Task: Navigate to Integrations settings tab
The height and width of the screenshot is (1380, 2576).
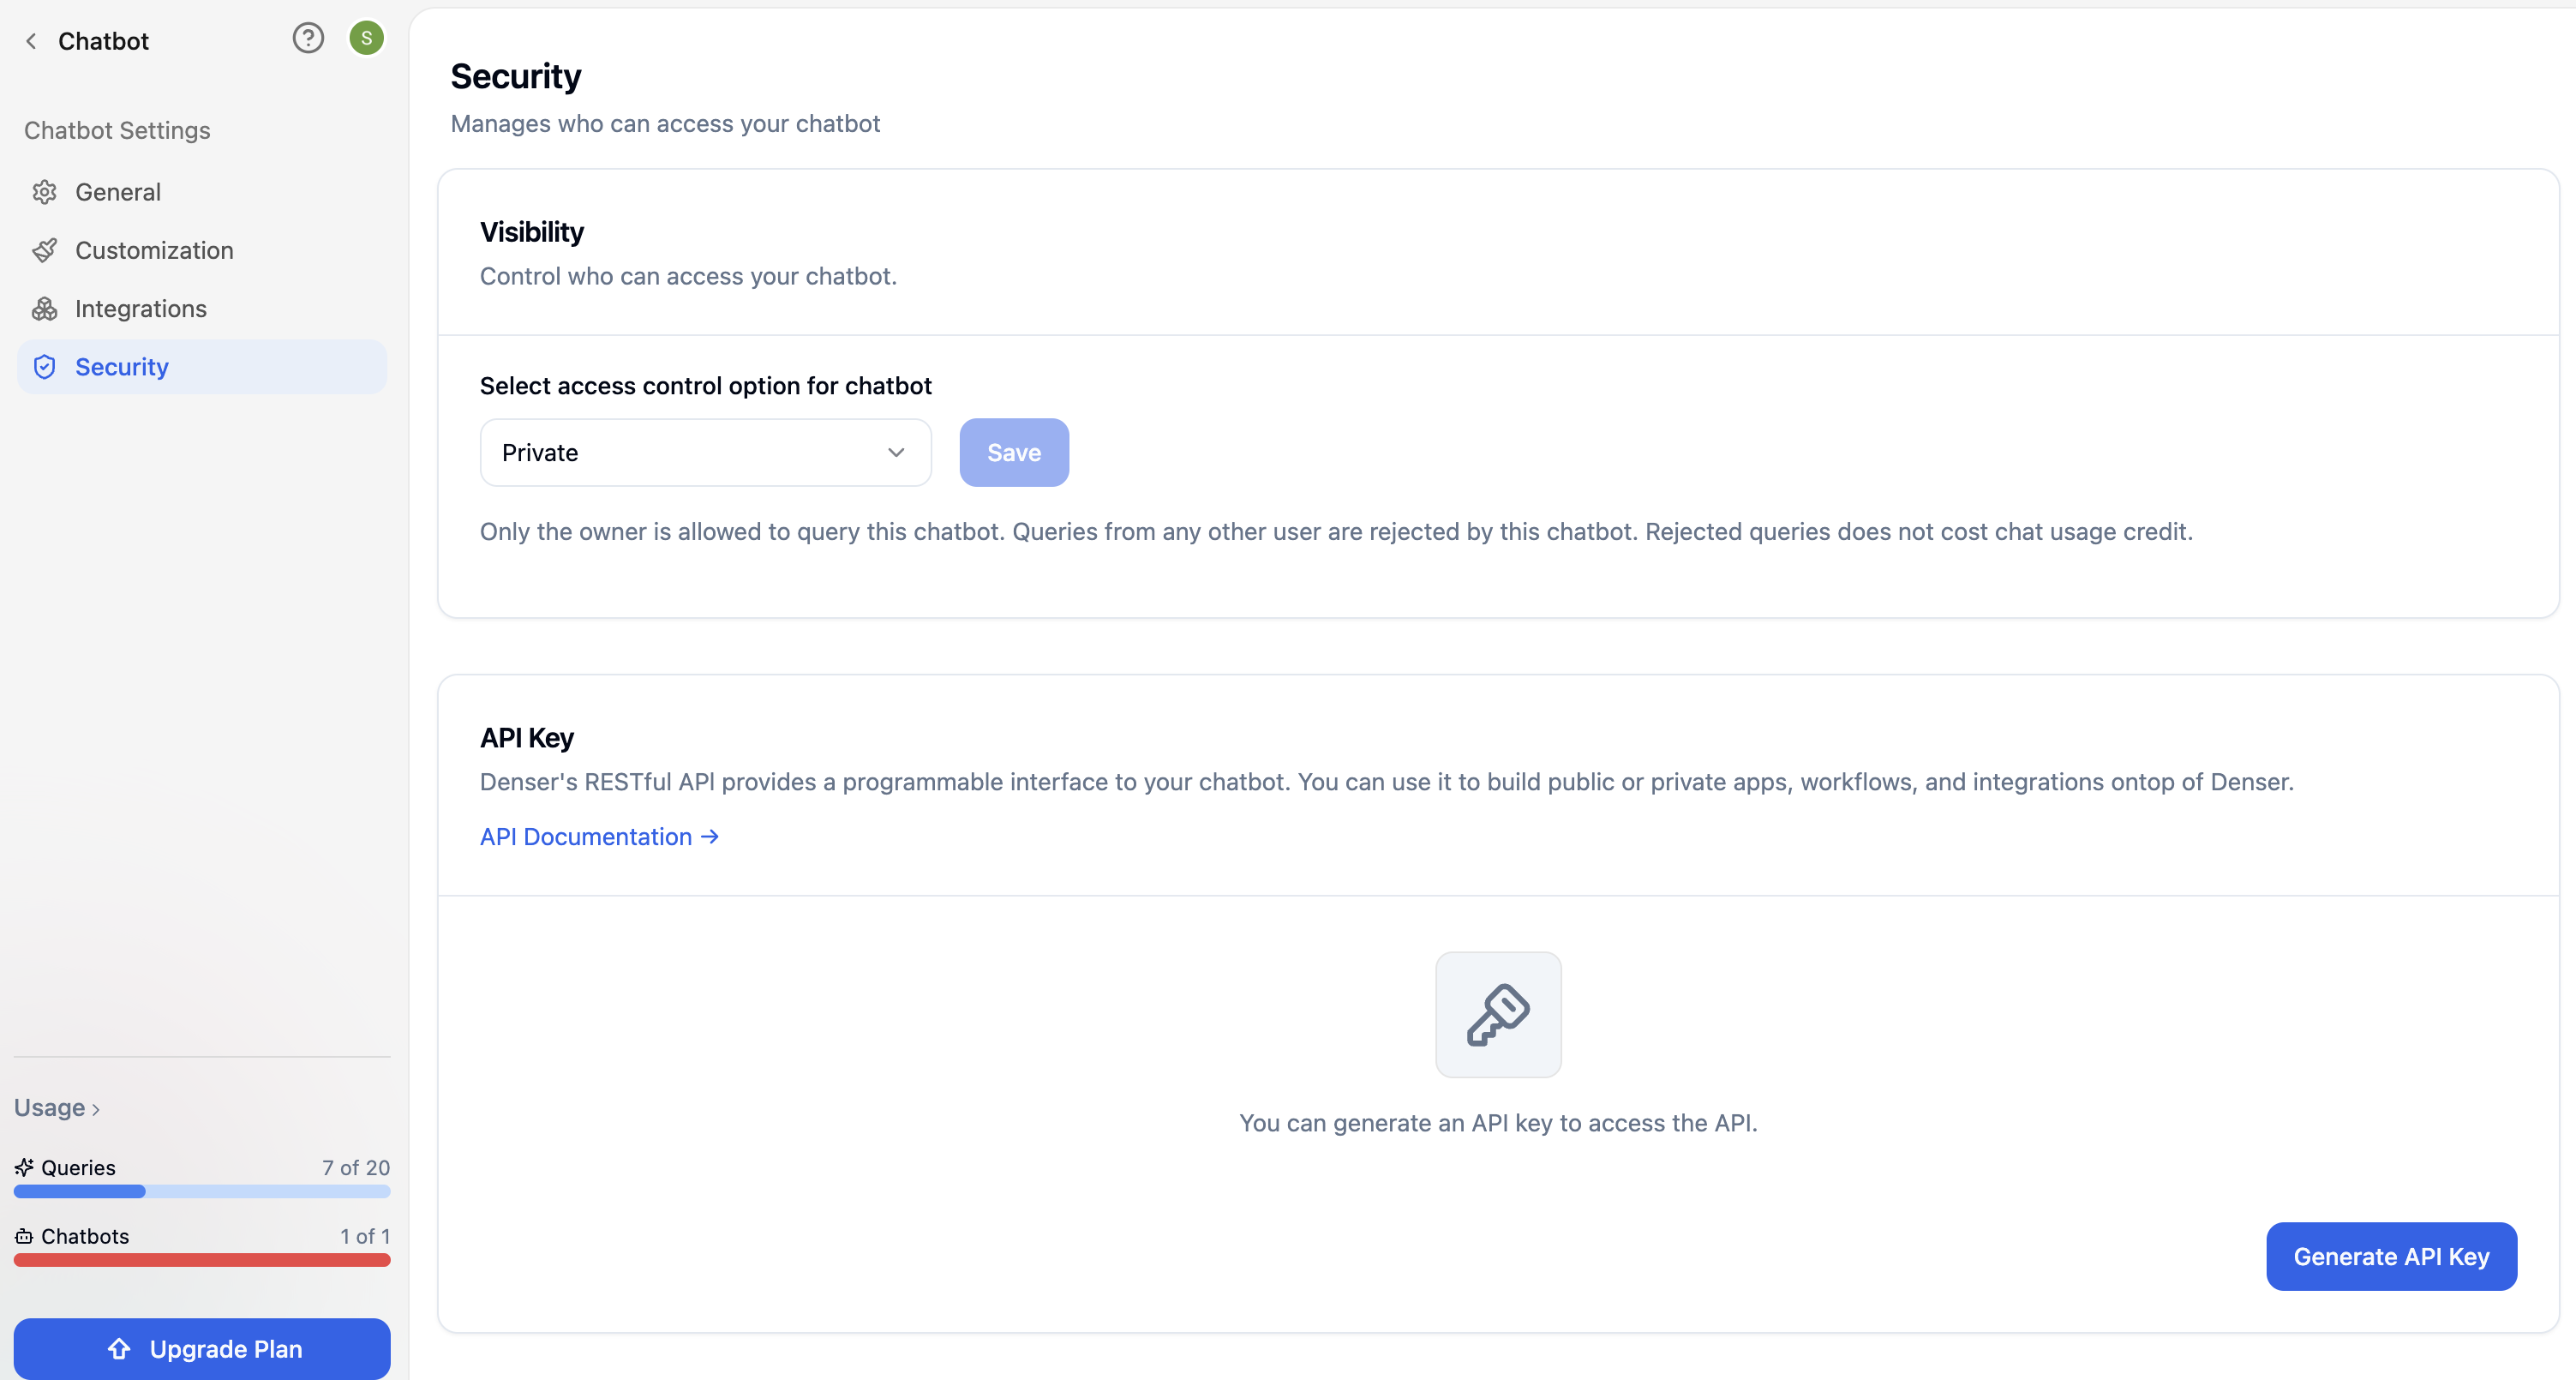Action: [140, 309]
